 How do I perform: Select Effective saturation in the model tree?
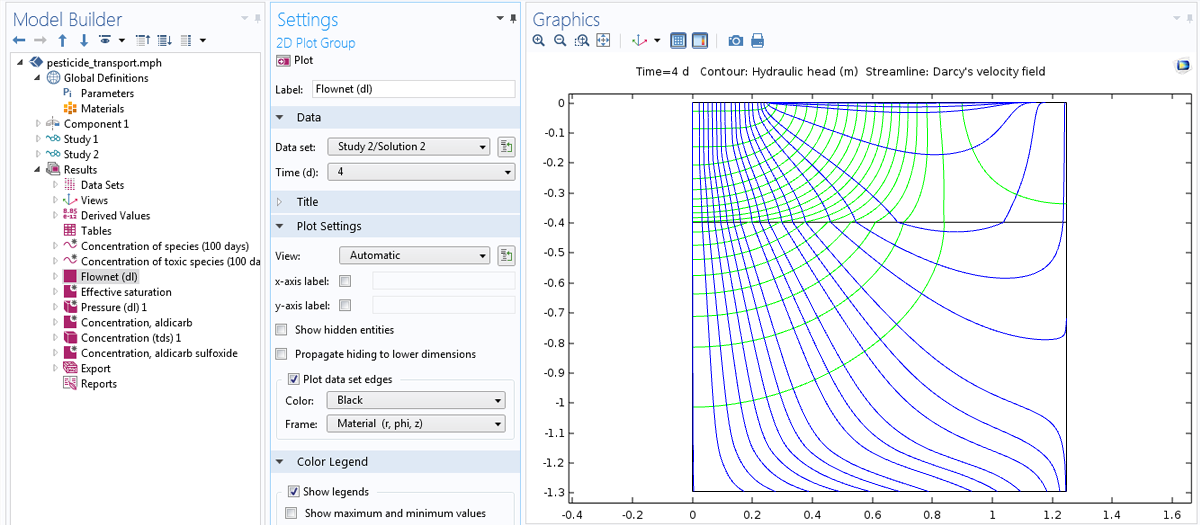pyautogui.click(x=125, y=292)
